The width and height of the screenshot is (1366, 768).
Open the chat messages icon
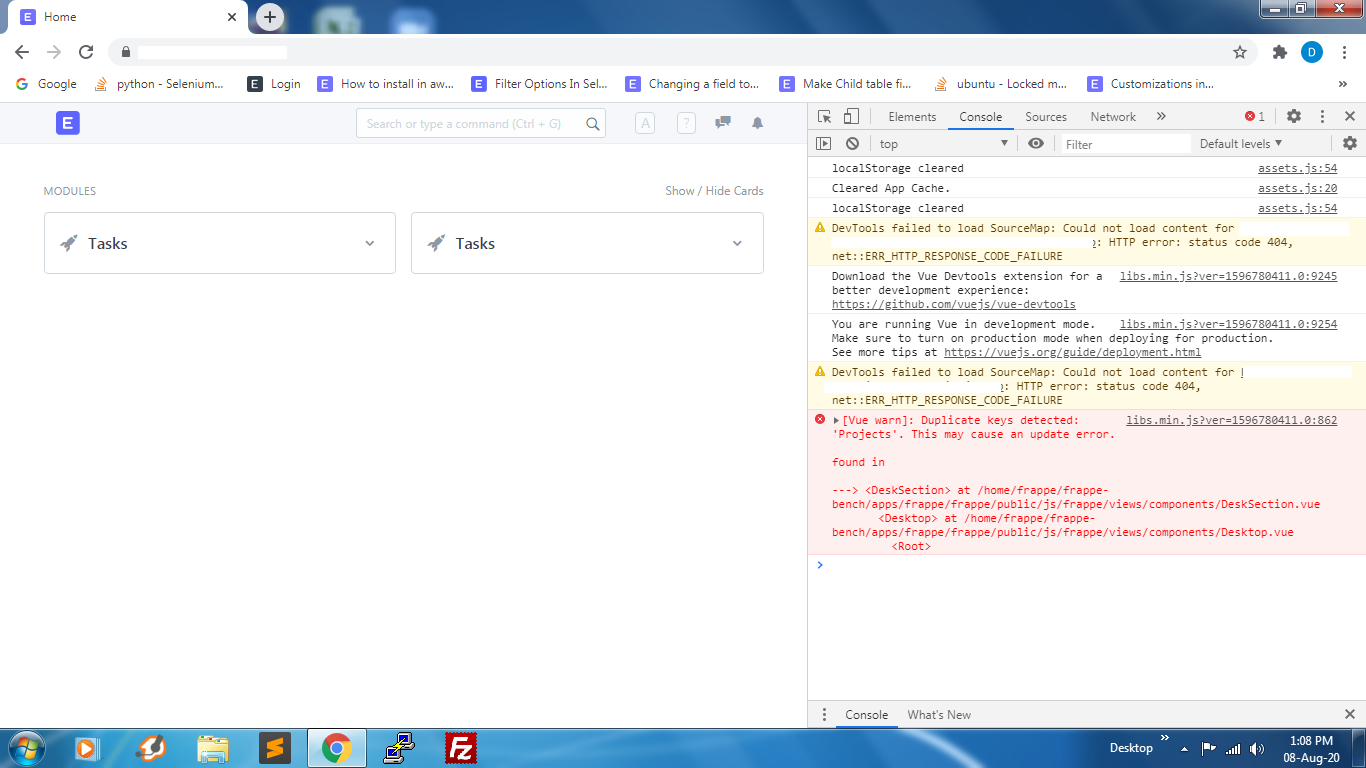tap(722, 123)
